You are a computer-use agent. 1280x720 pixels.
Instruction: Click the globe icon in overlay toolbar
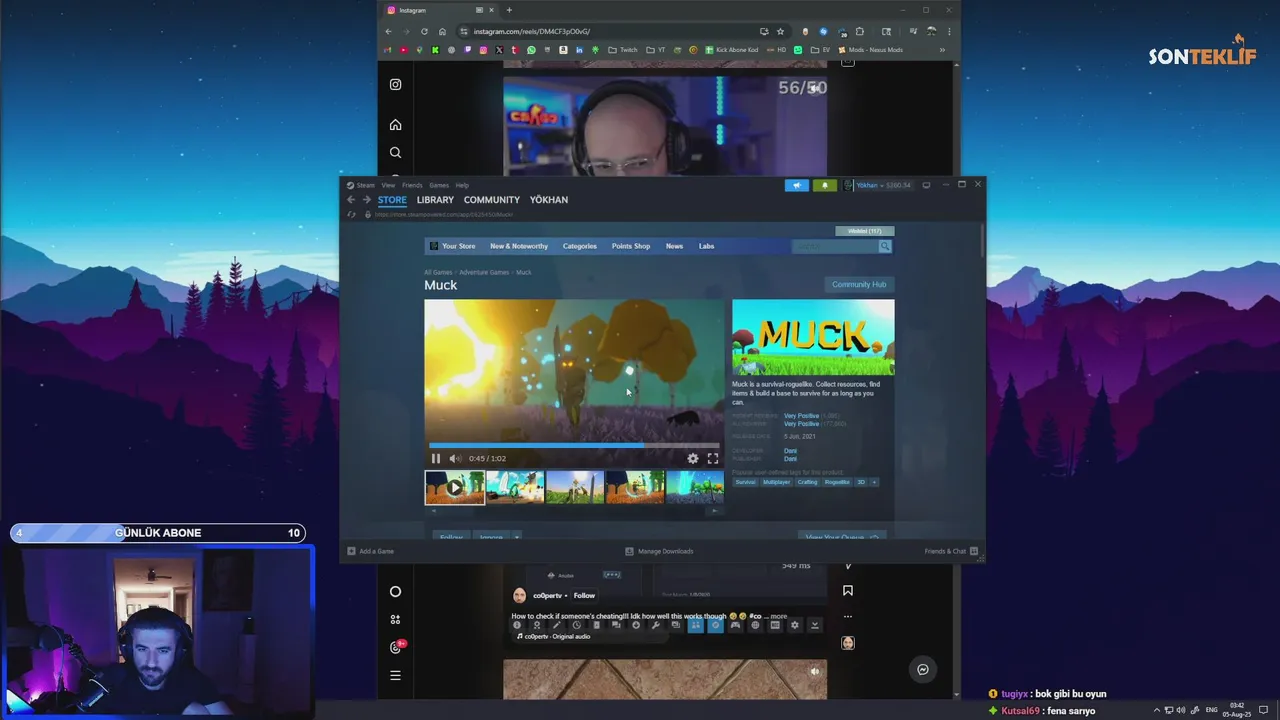(755, 625)
